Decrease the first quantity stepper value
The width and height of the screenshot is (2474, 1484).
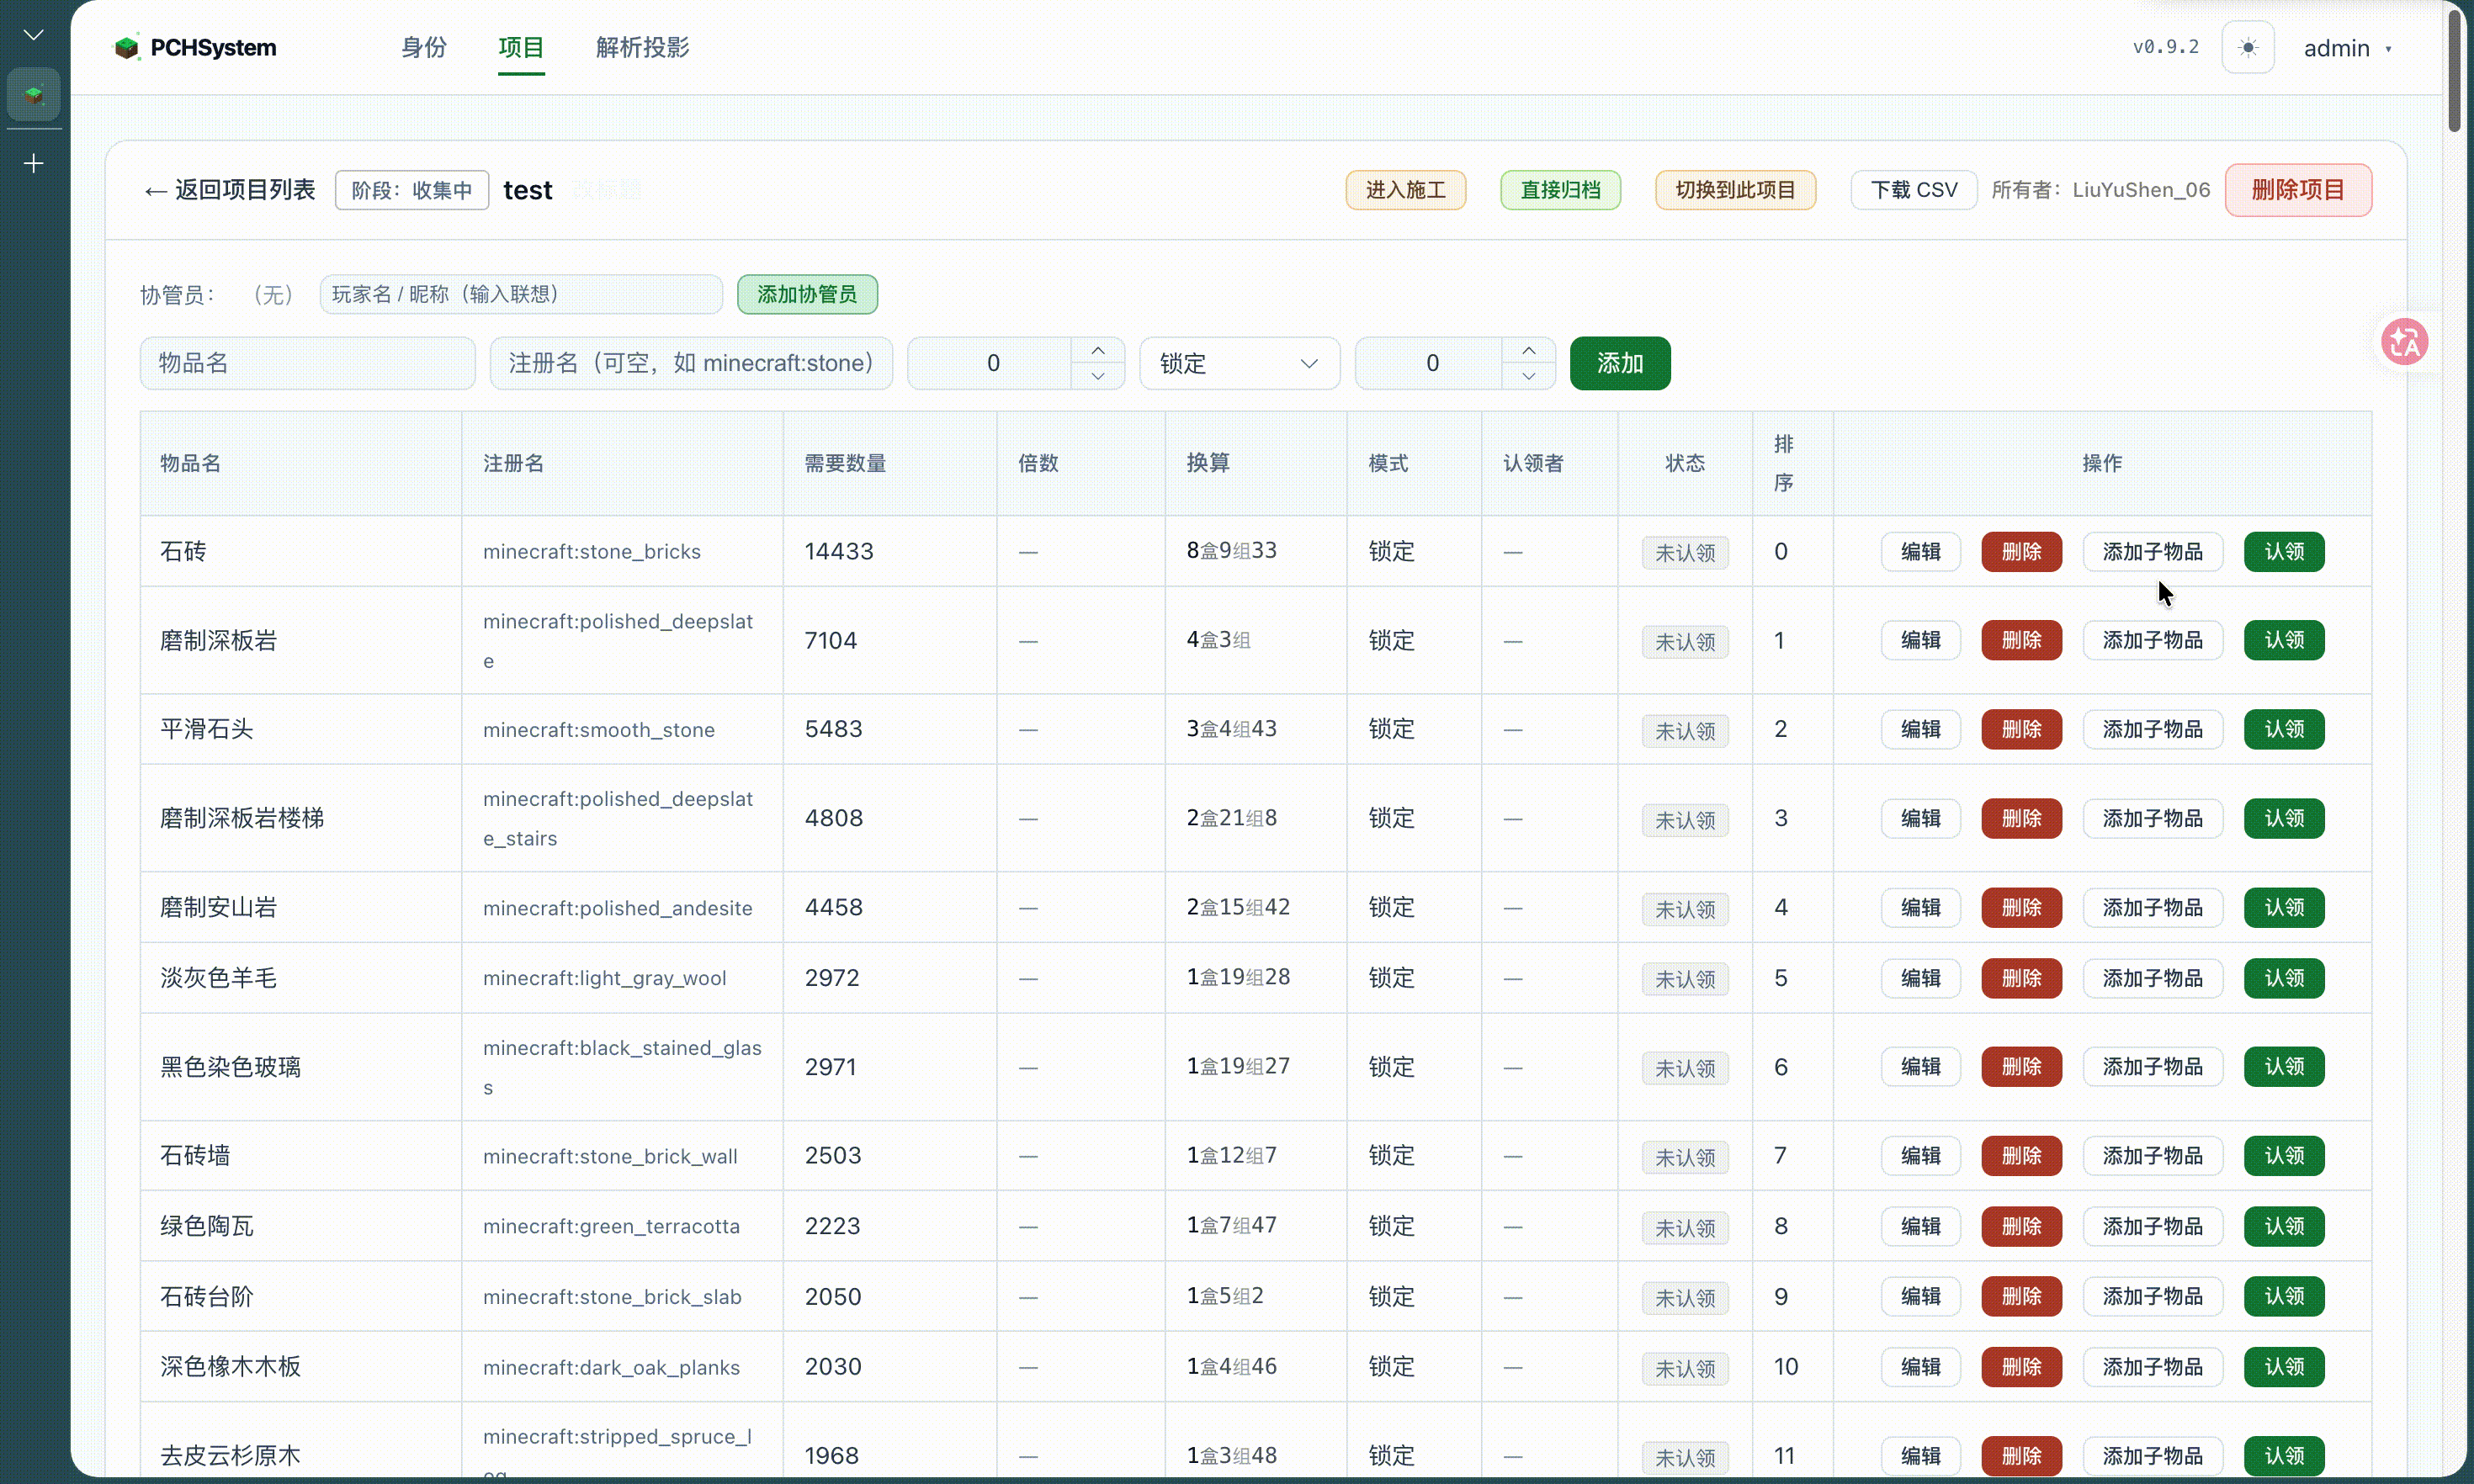(x=1098, y=376)
